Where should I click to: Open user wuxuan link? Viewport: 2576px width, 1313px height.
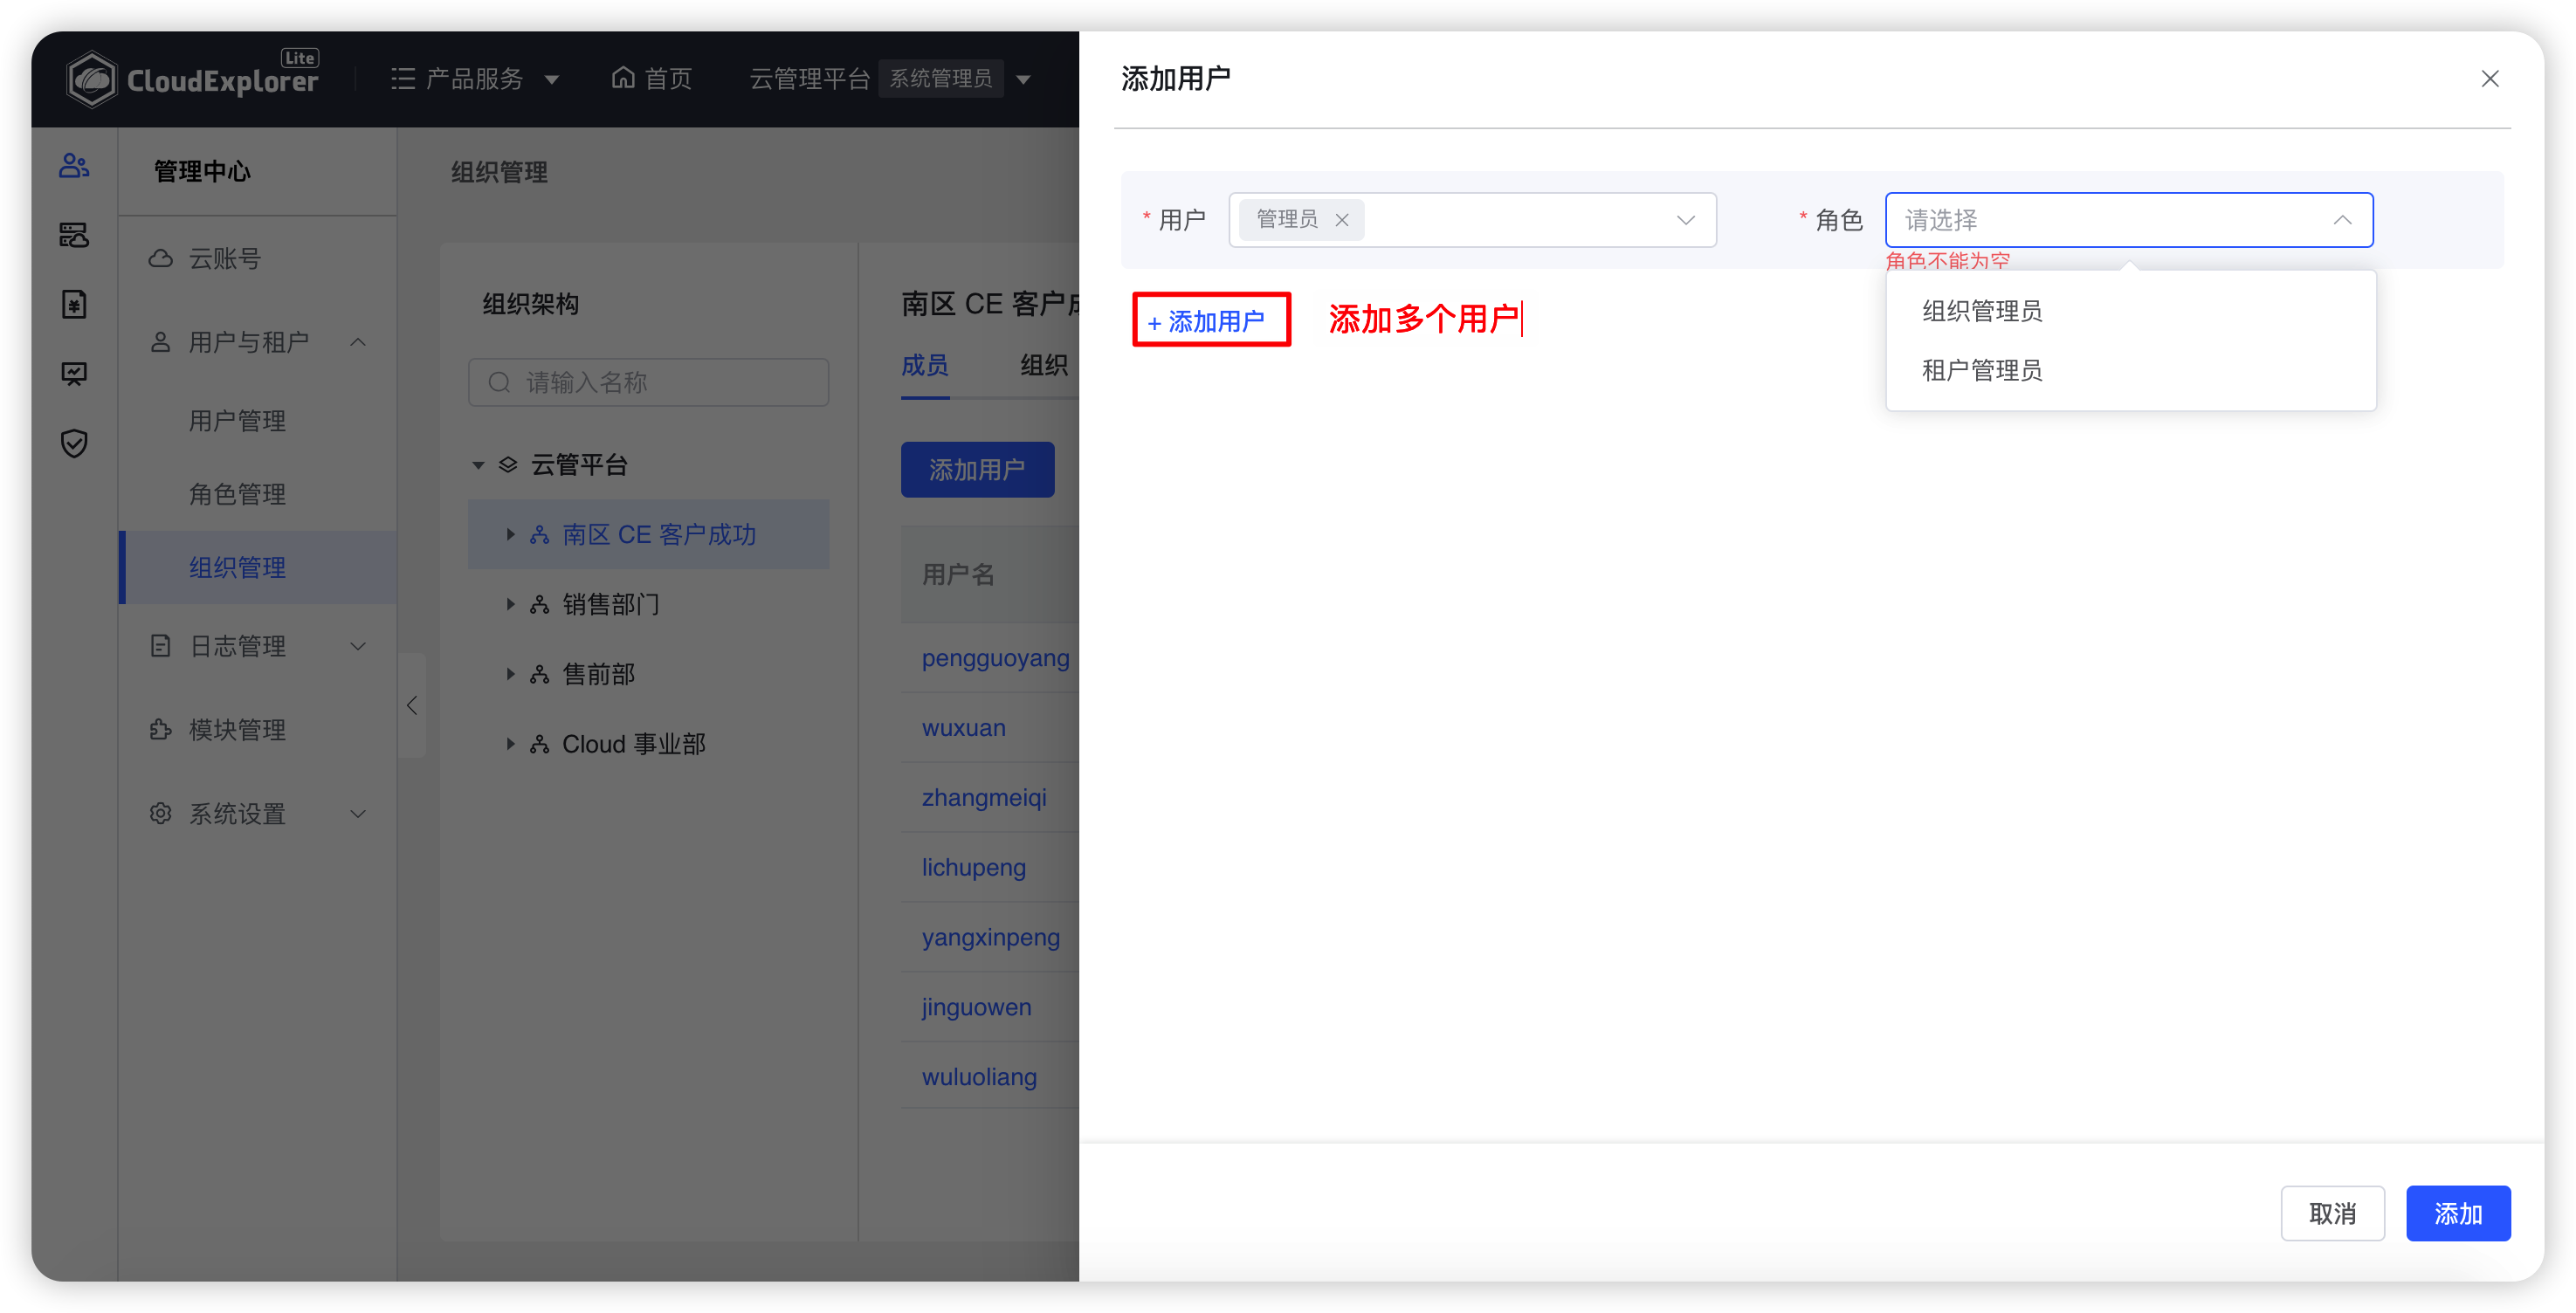tap(963, 728)
